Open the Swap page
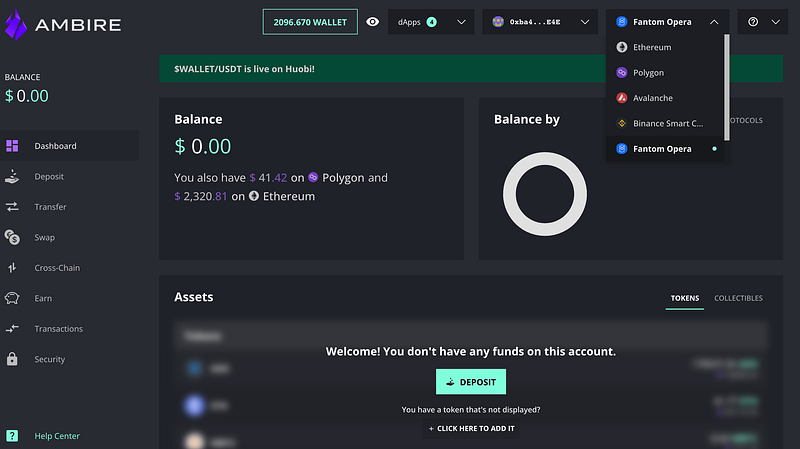 [x=69, y=237]
